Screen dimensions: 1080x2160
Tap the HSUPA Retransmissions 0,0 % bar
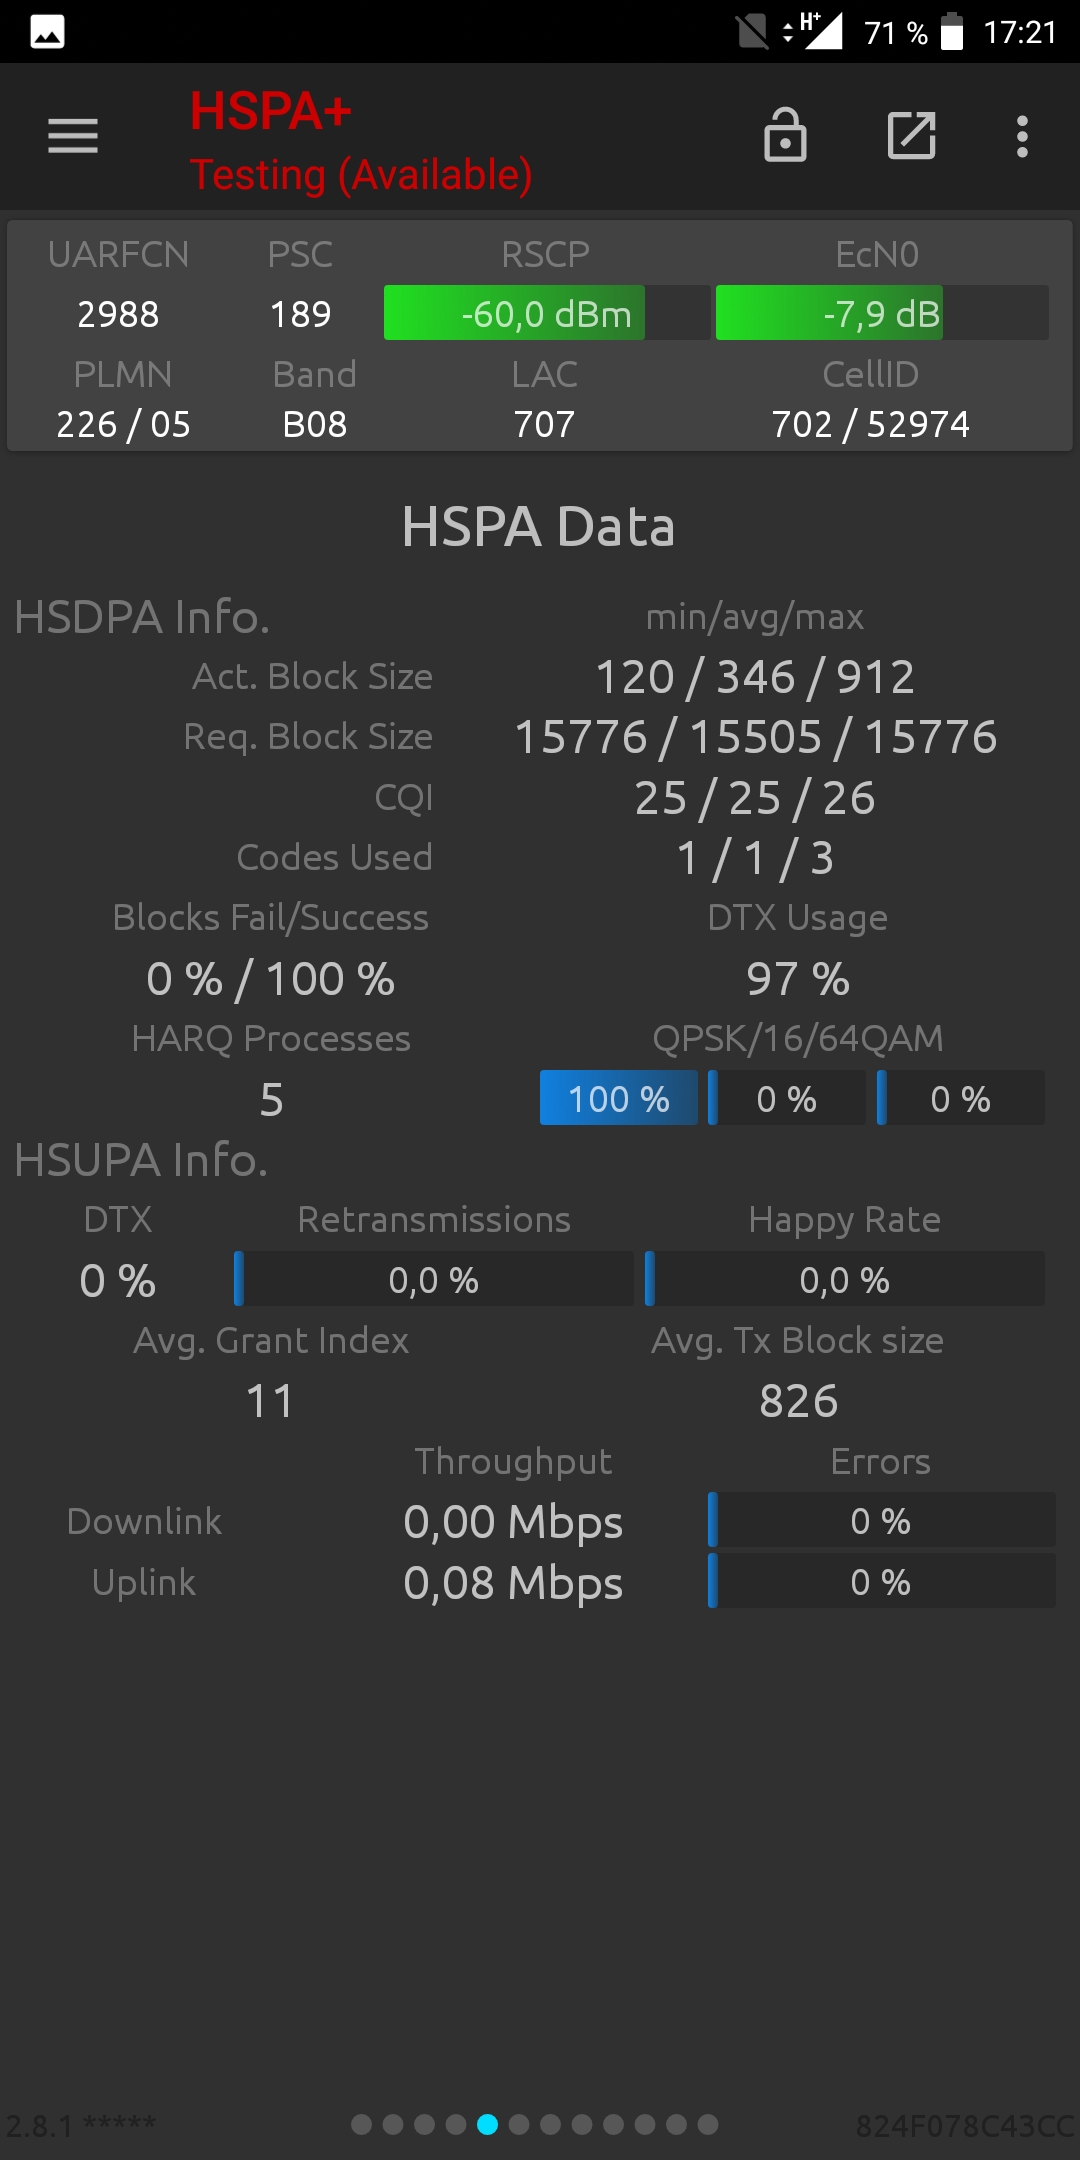(x=434, y=1279)
